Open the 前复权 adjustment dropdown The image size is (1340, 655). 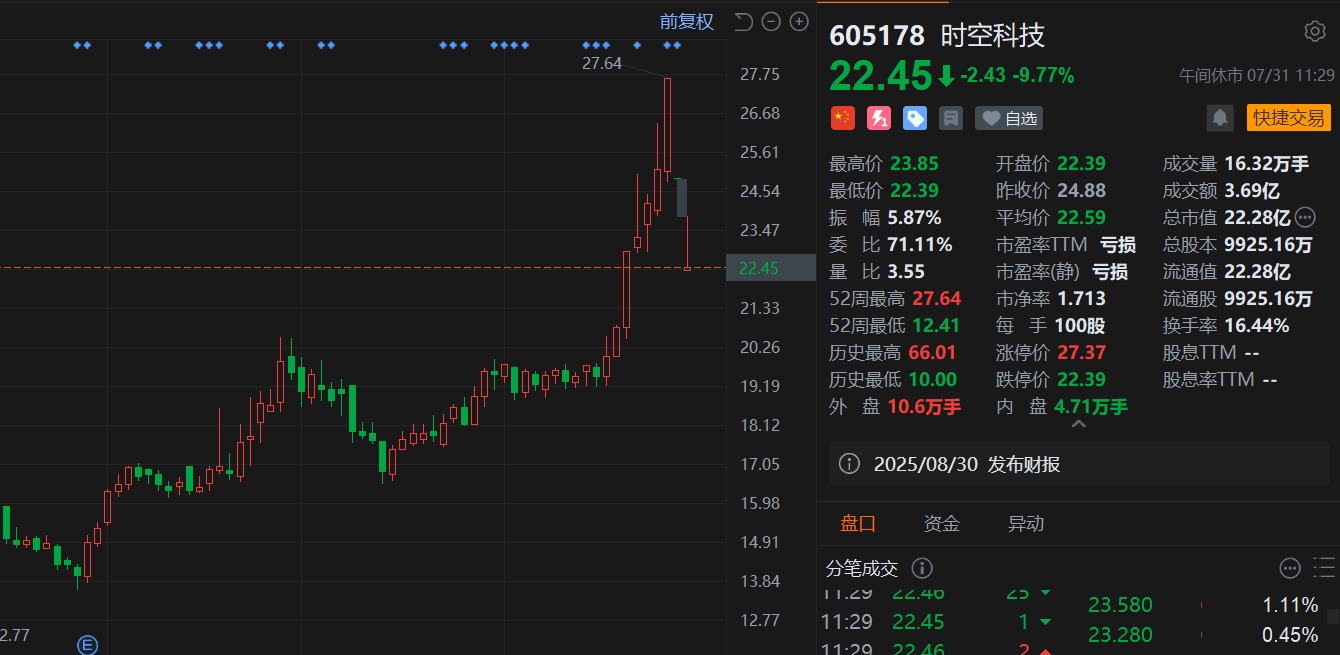coord(687,21)
